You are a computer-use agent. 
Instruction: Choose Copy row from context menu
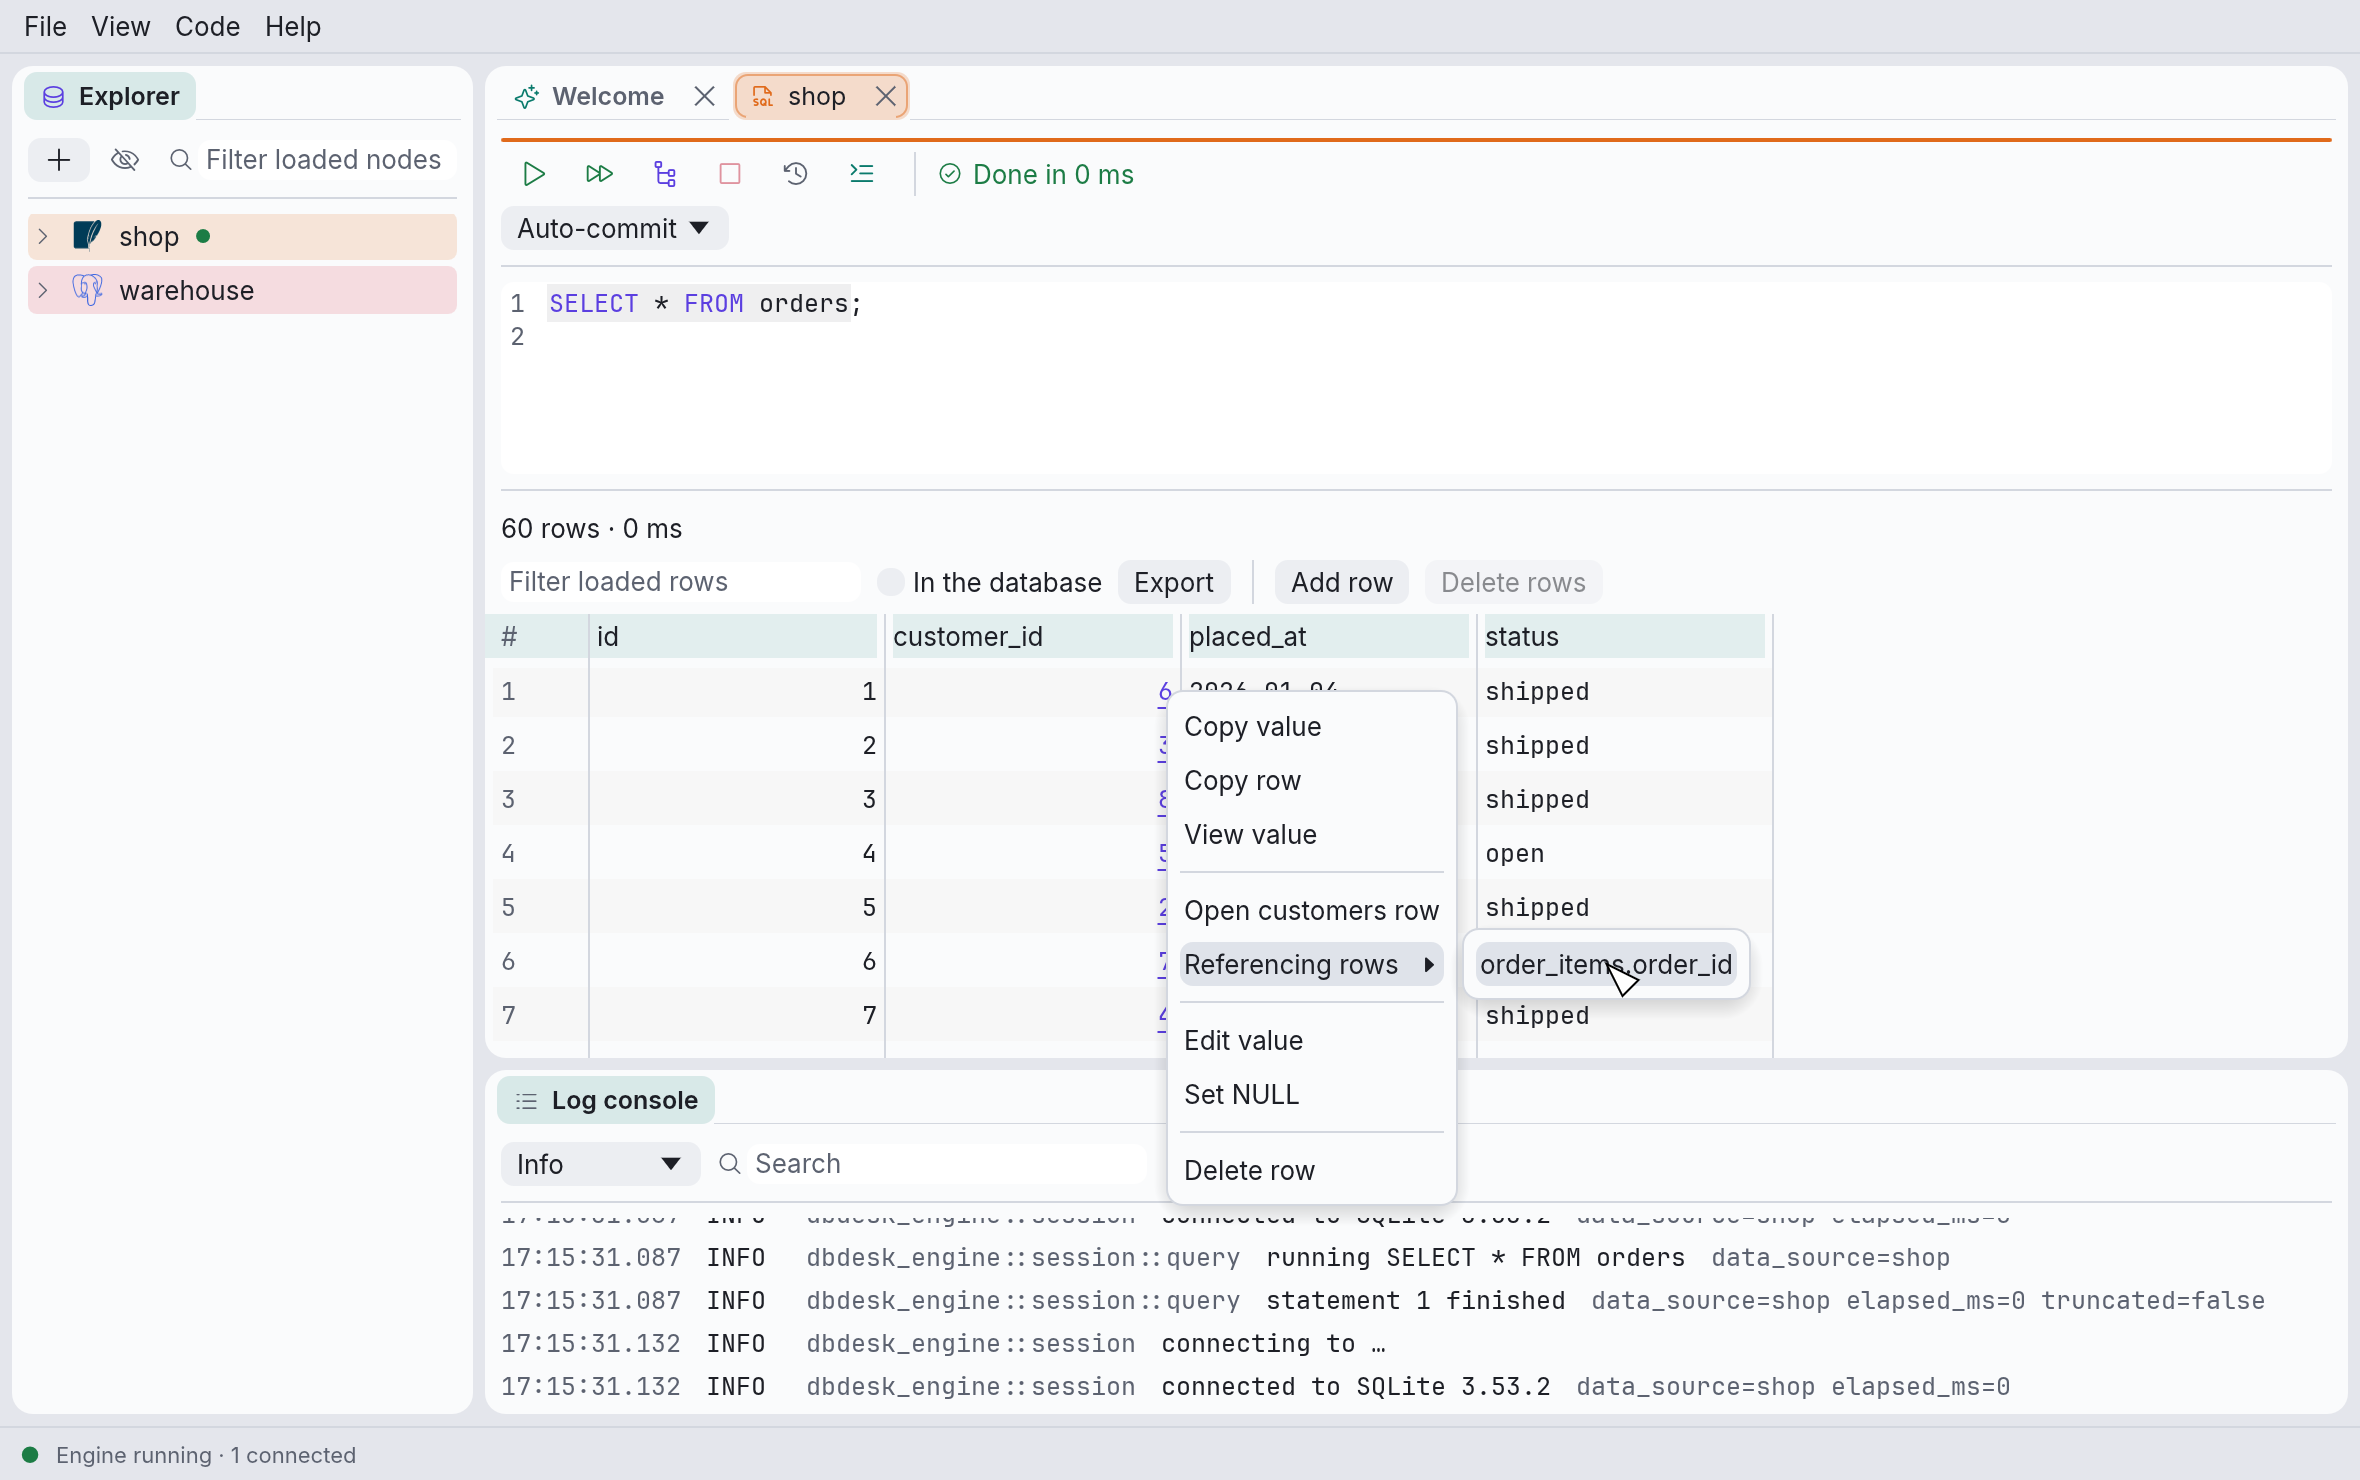click(x=1311, y=780)
